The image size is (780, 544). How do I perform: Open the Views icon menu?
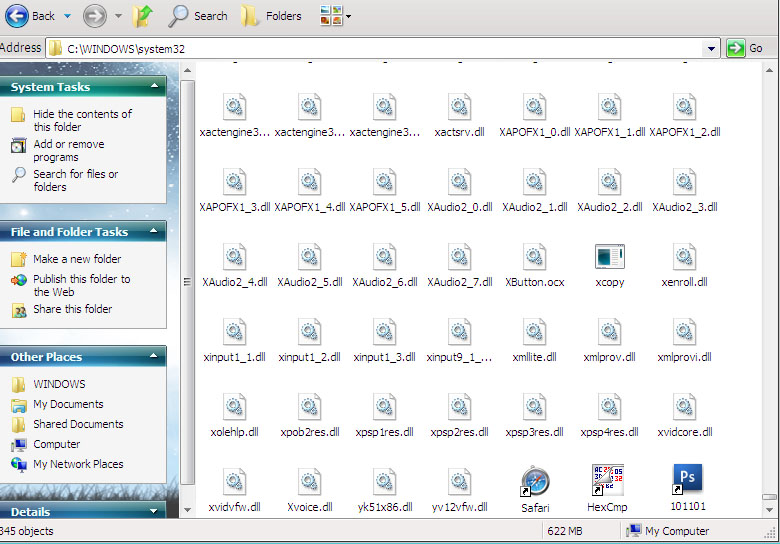331,16
